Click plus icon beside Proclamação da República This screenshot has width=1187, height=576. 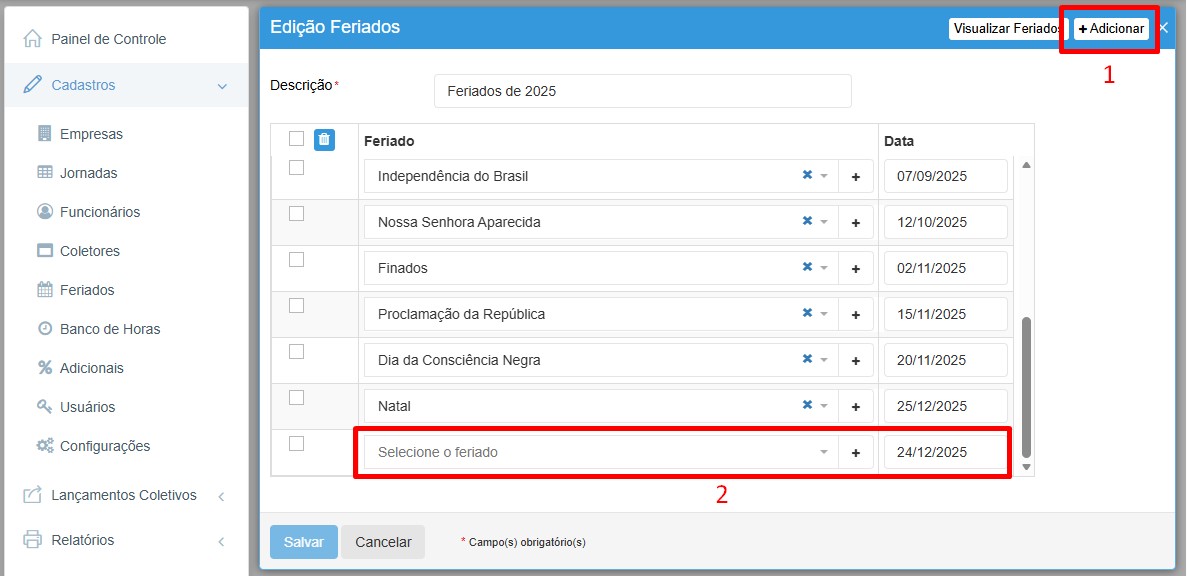855,315
